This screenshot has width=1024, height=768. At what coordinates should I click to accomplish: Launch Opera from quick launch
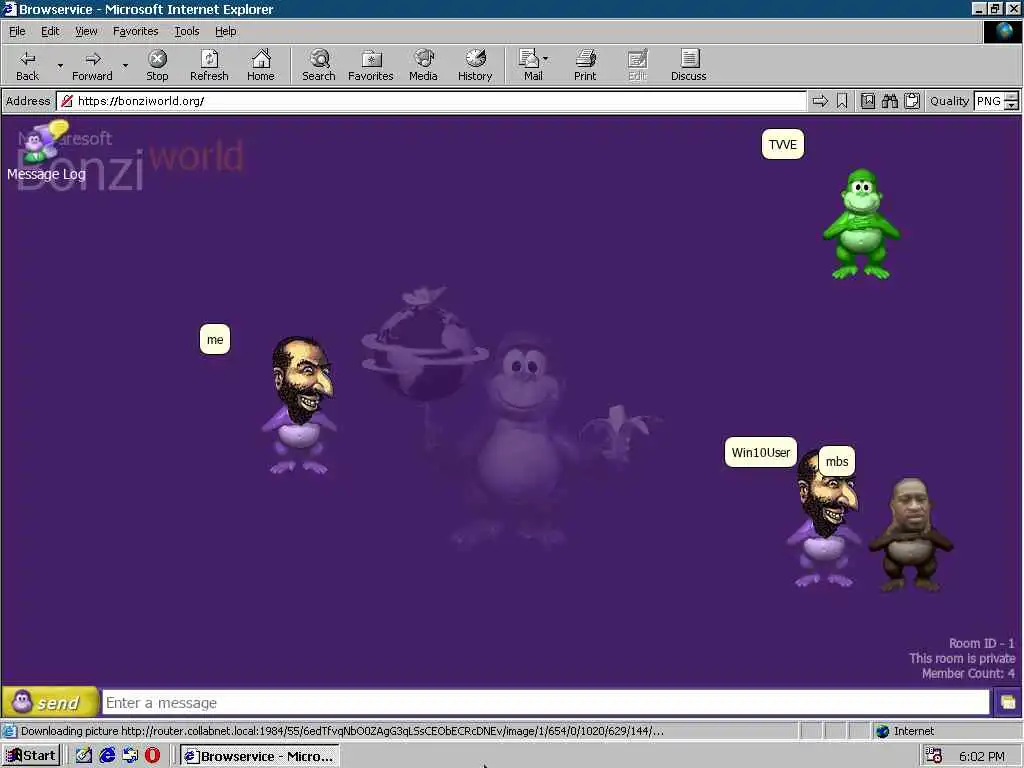152,756
